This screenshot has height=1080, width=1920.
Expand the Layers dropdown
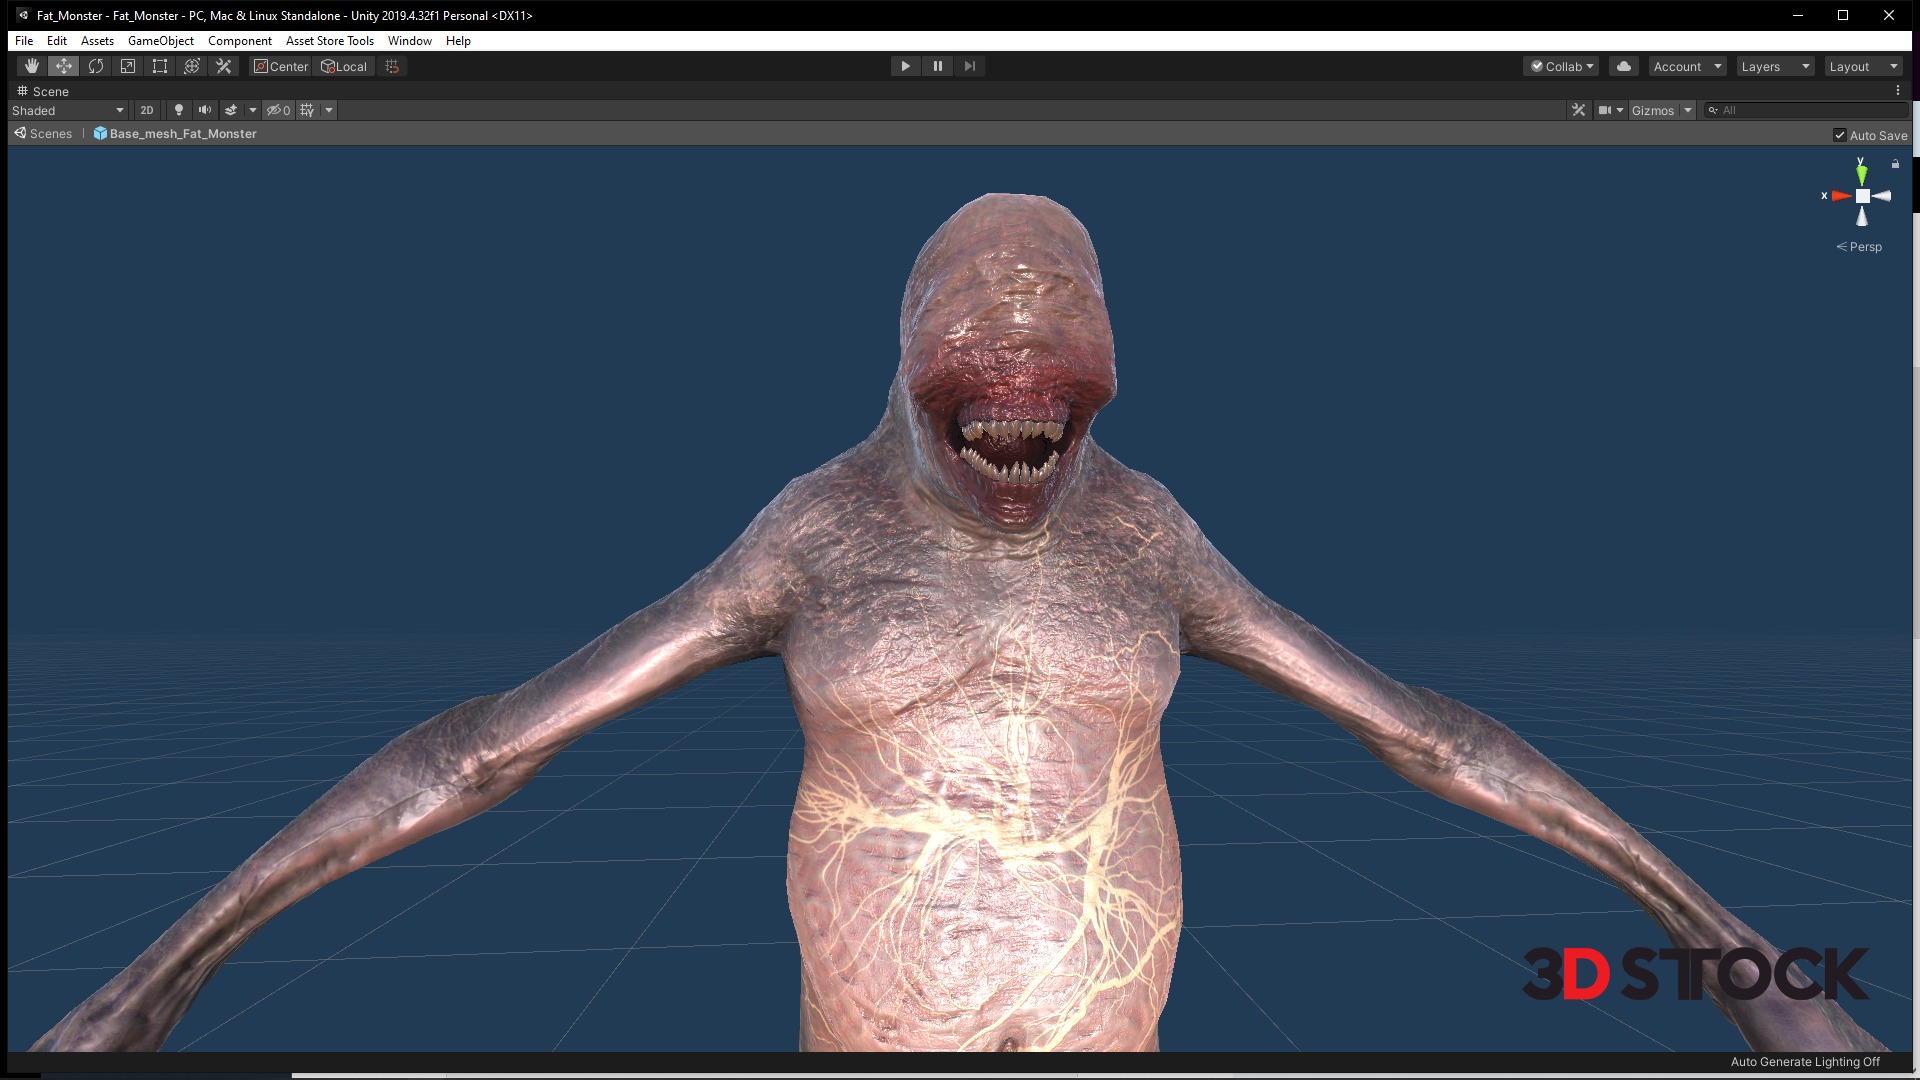pos(1775,66)
